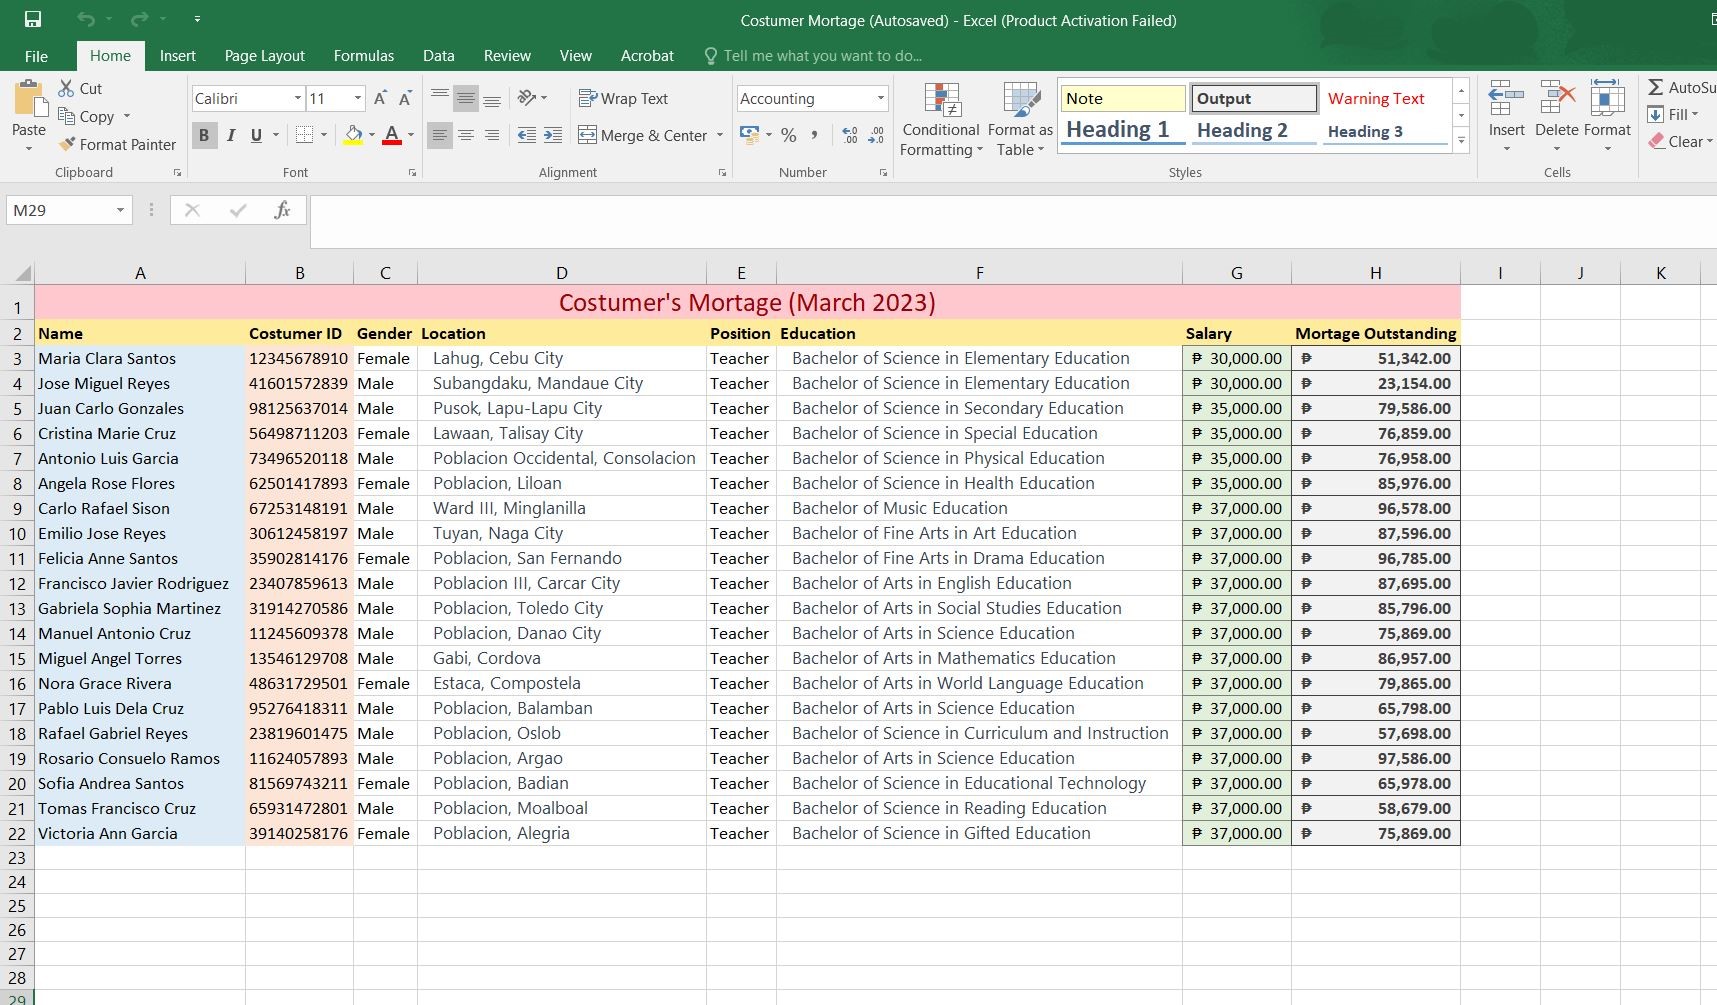Click the Increase Font Size icon

point(380,98)
